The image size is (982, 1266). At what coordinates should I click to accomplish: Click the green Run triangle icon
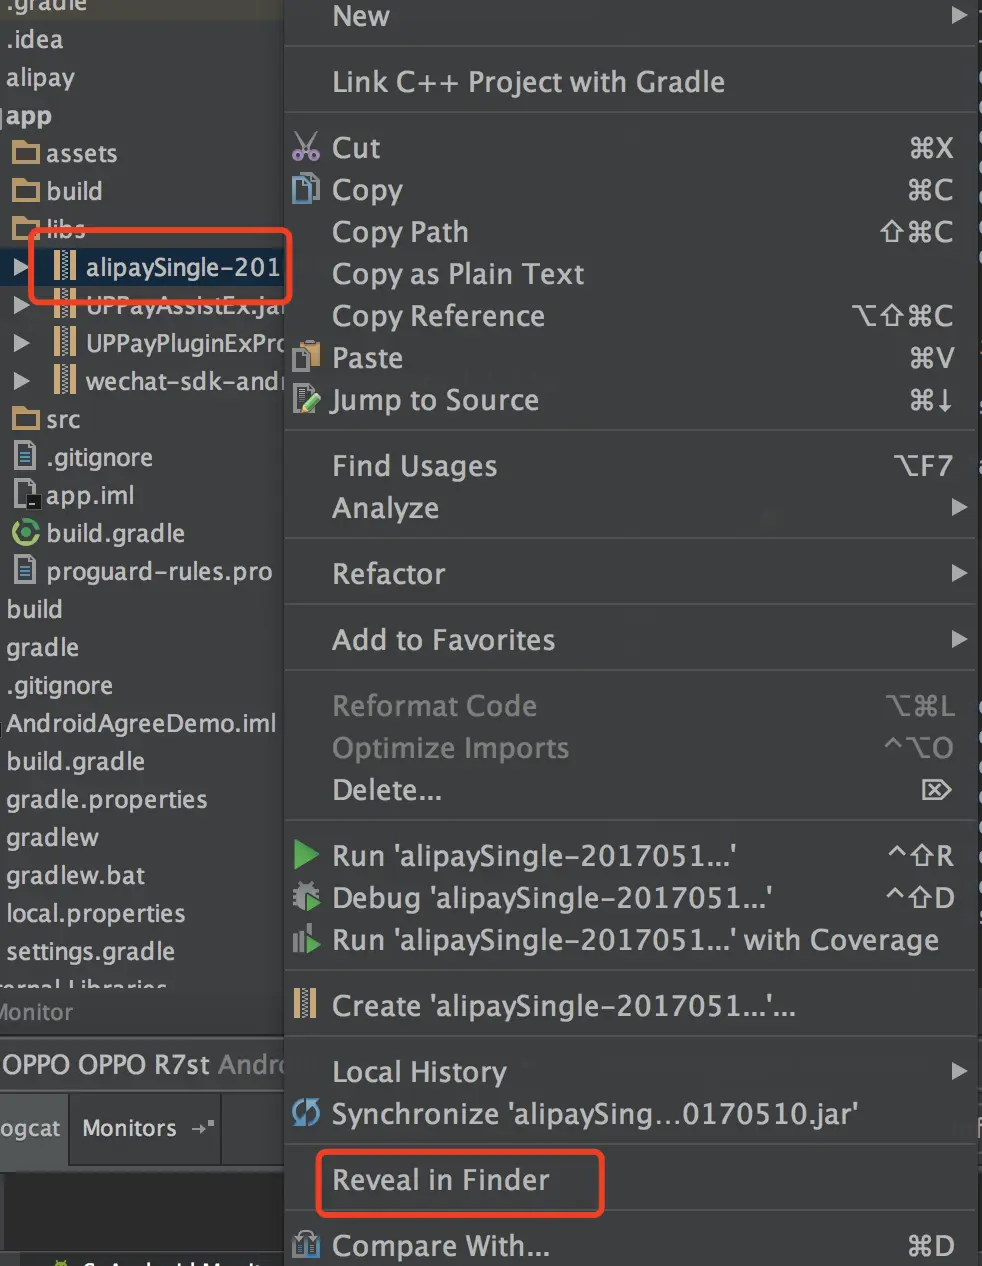point(306,856)
